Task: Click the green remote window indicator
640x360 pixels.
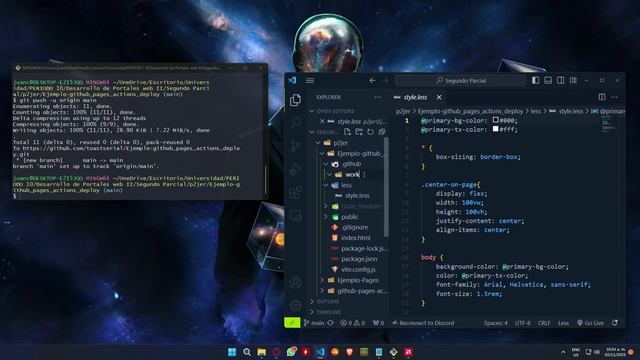Action: pos(292,323)
